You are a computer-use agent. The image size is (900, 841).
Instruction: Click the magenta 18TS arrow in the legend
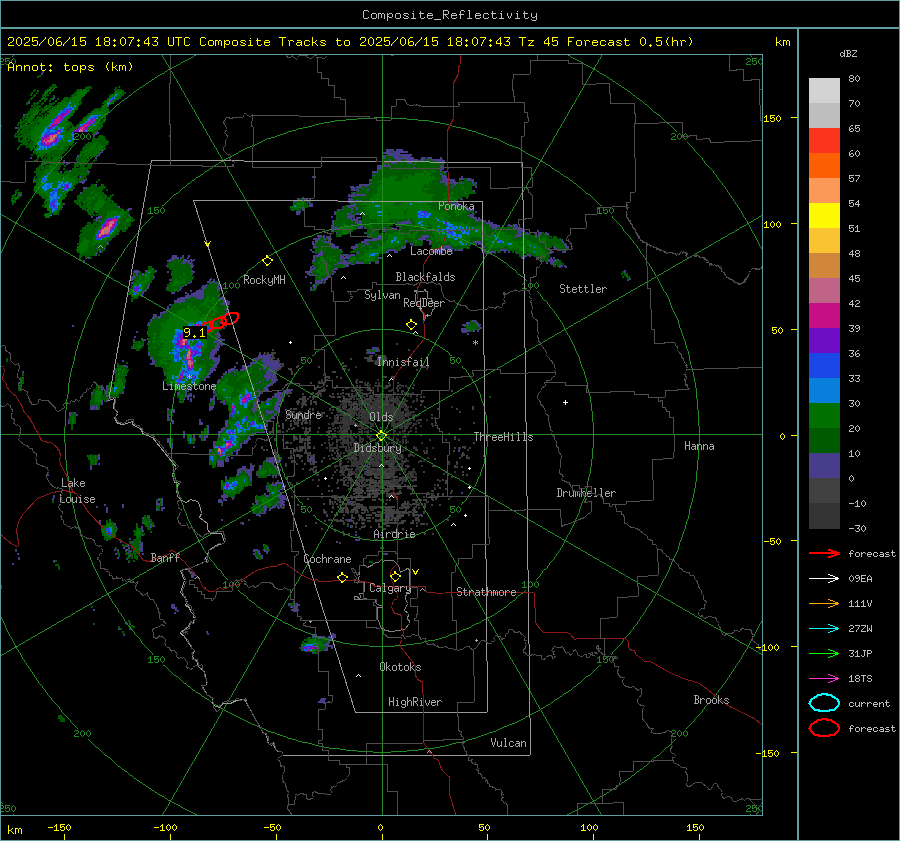coord(824,679)
